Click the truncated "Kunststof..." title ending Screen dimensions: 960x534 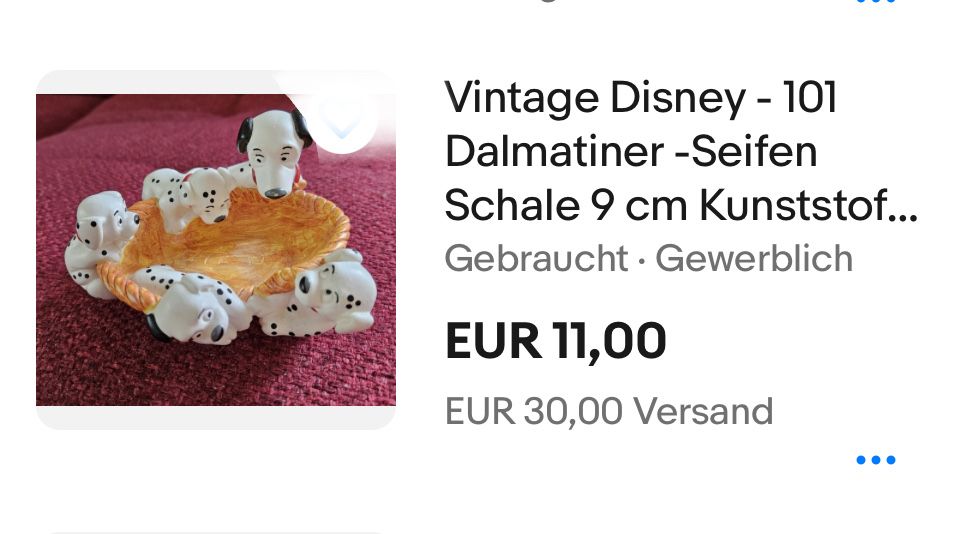pos(808,205)
